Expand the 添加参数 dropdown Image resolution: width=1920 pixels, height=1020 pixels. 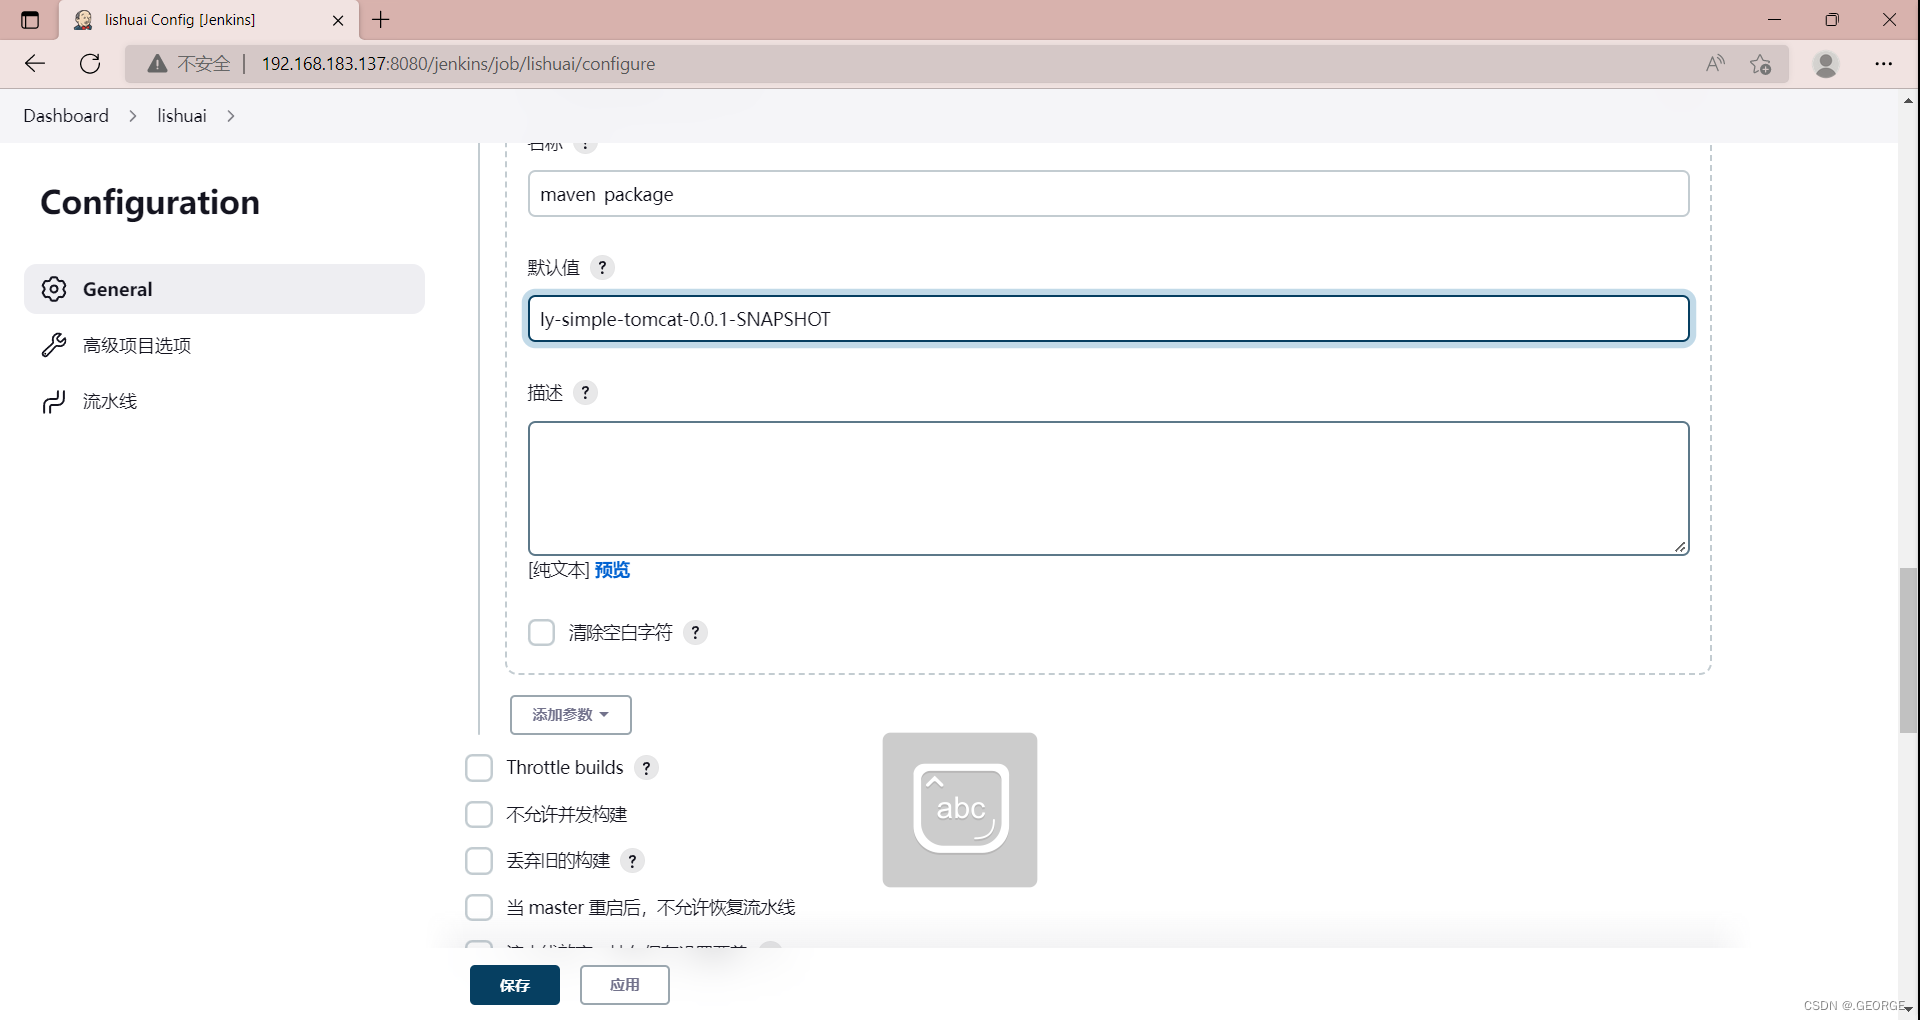571,715
